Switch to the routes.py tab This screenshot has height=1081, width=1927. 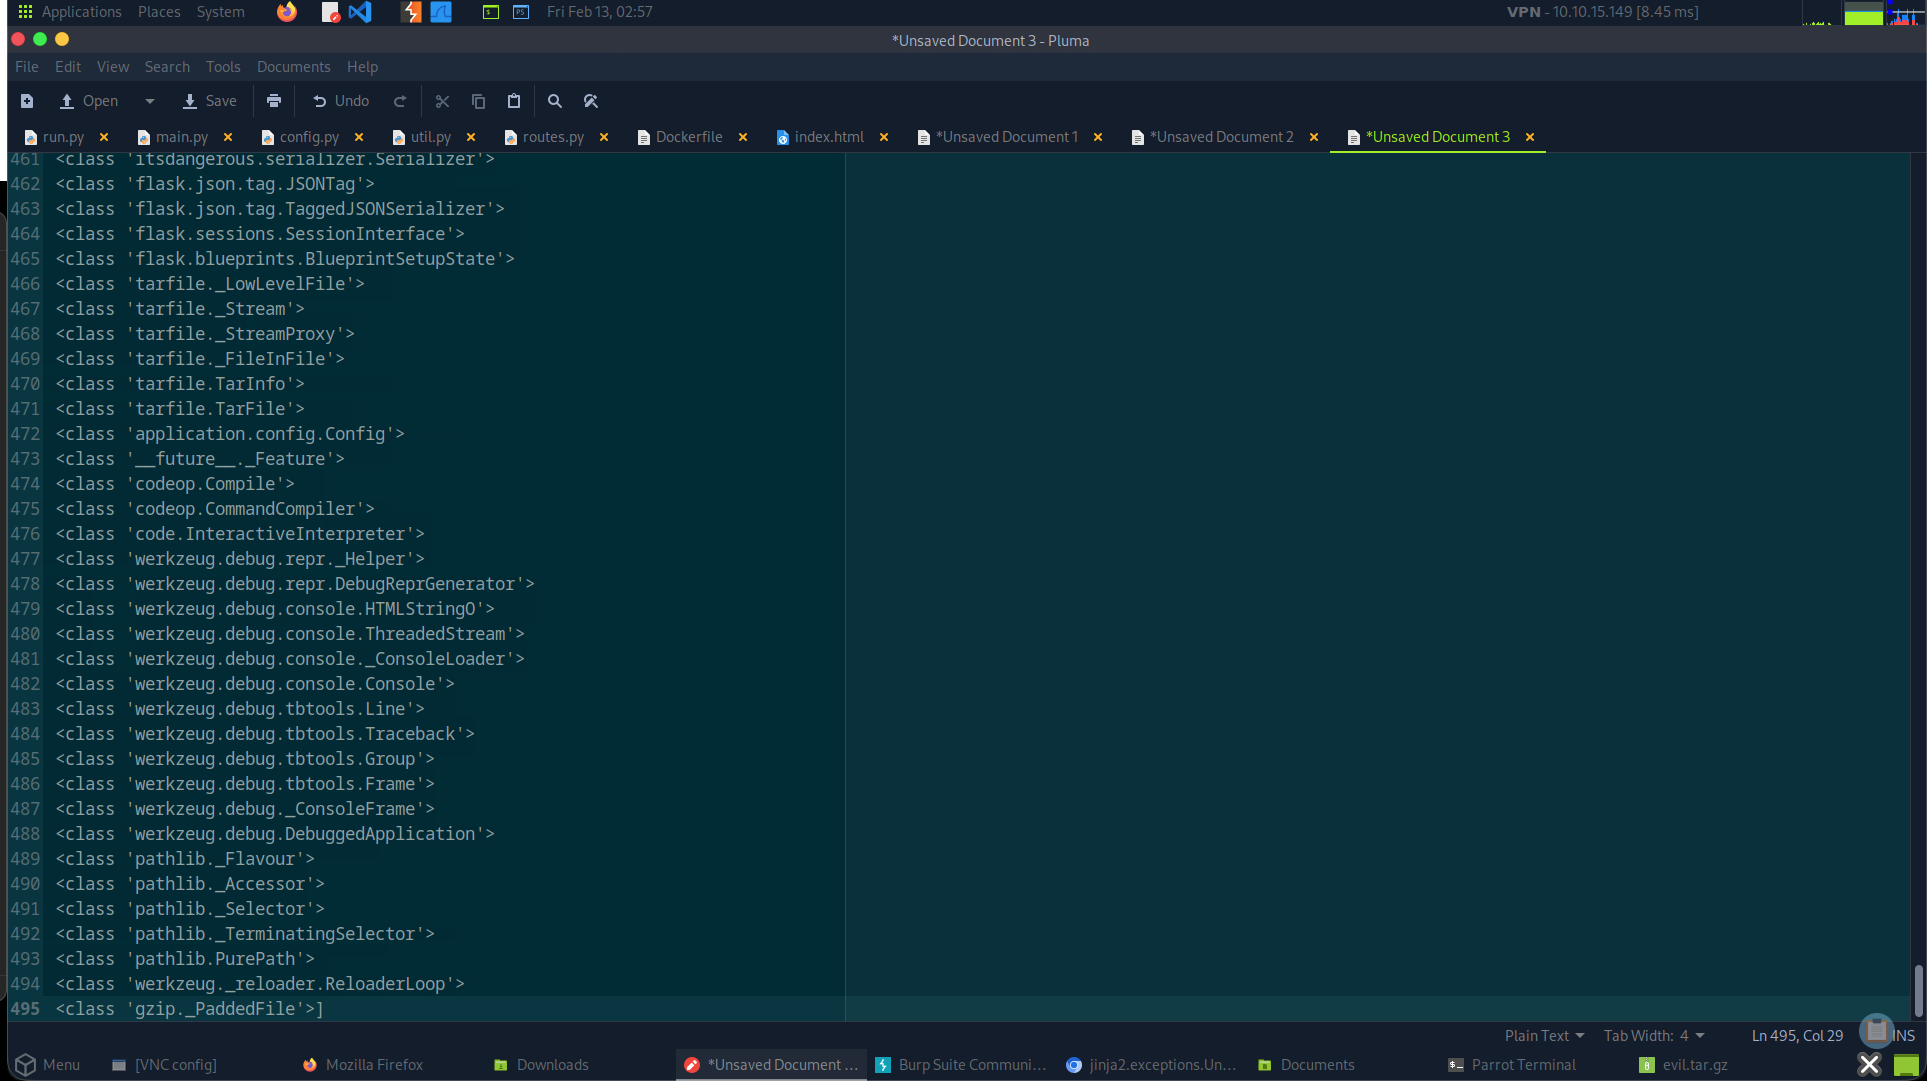click(x=552, y=137)
